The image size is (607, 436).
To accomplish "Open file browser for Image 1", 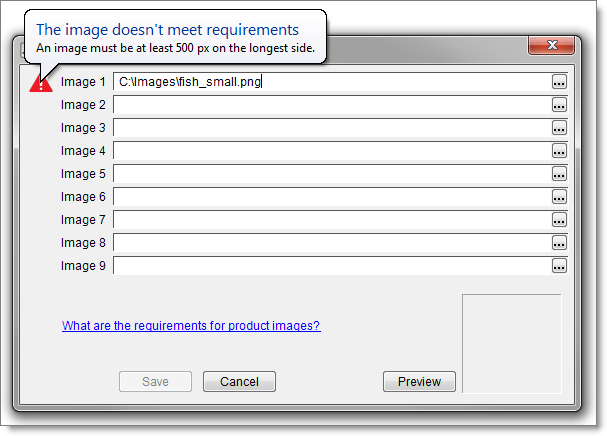I will pos(559,82).
